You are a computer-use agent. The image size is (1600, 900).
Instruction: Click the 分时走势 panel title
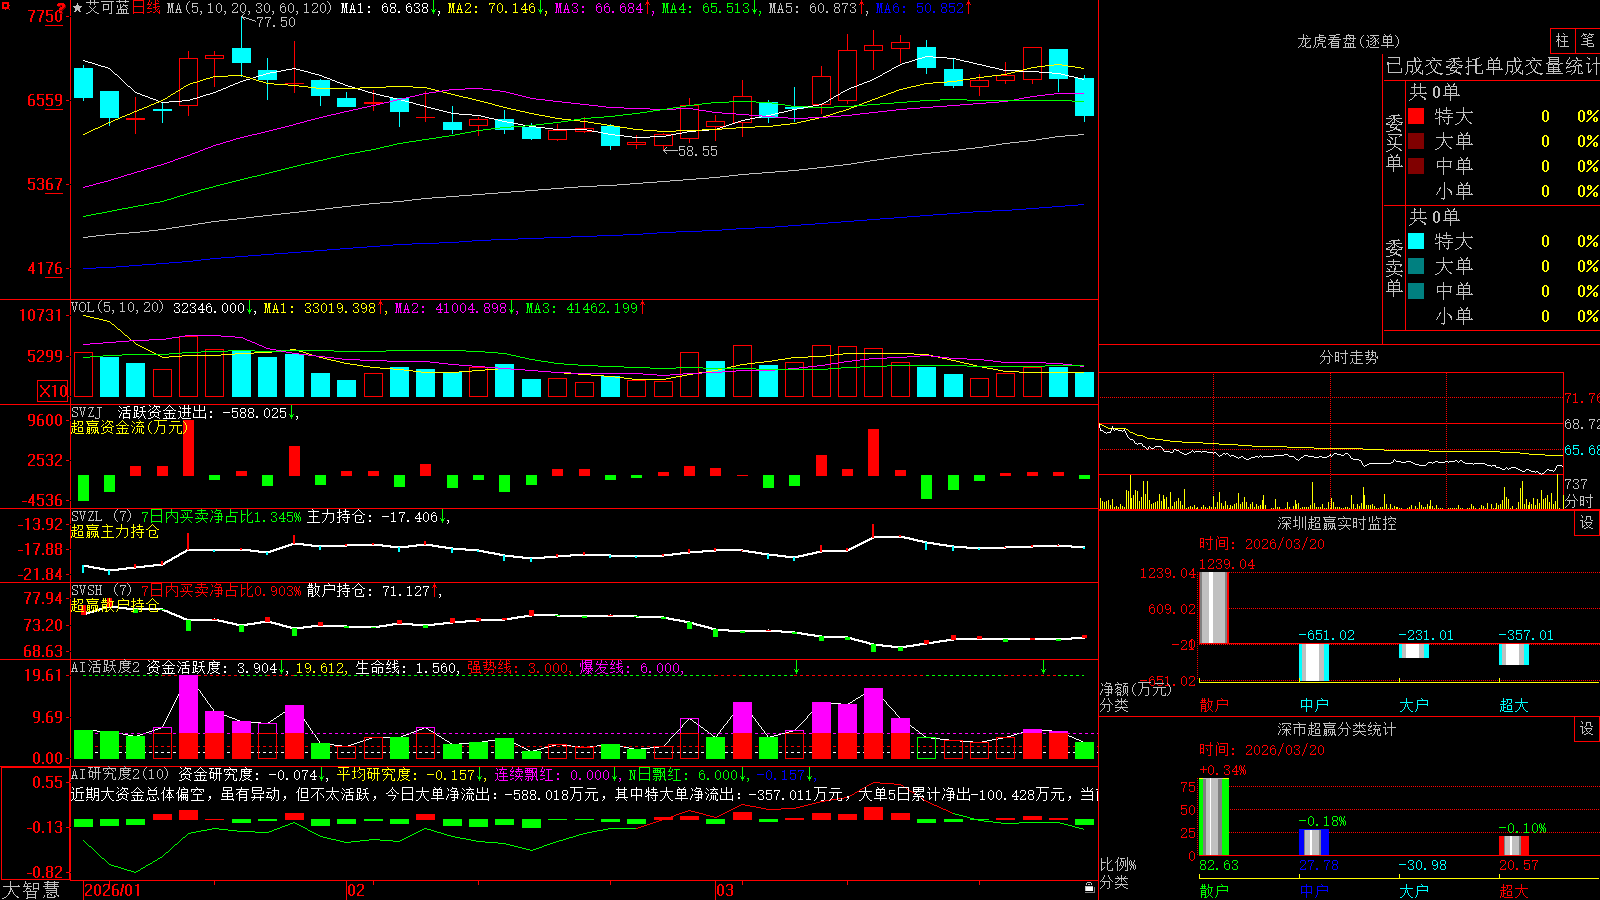click(1349, 357)
